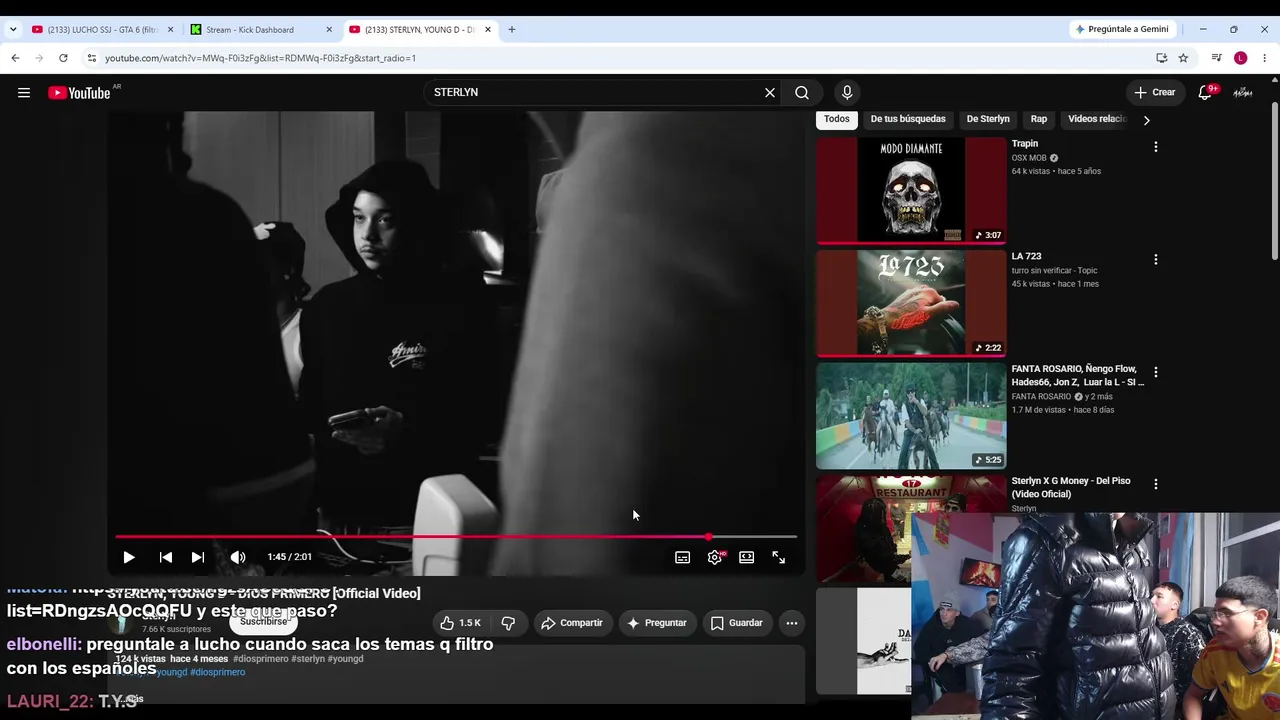Toggle subtitles on the player
1280x720 pixels.
pos(682,557)
